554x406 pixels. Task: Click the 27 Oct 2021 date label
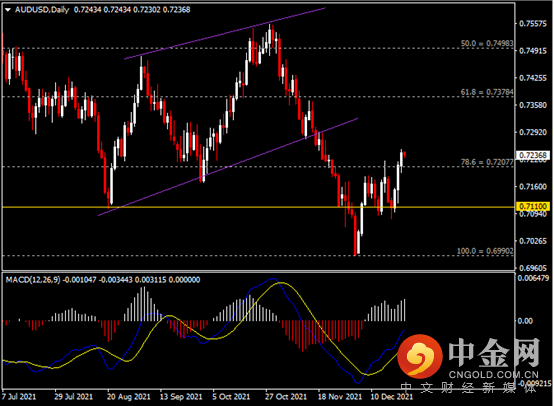point(286,397)
